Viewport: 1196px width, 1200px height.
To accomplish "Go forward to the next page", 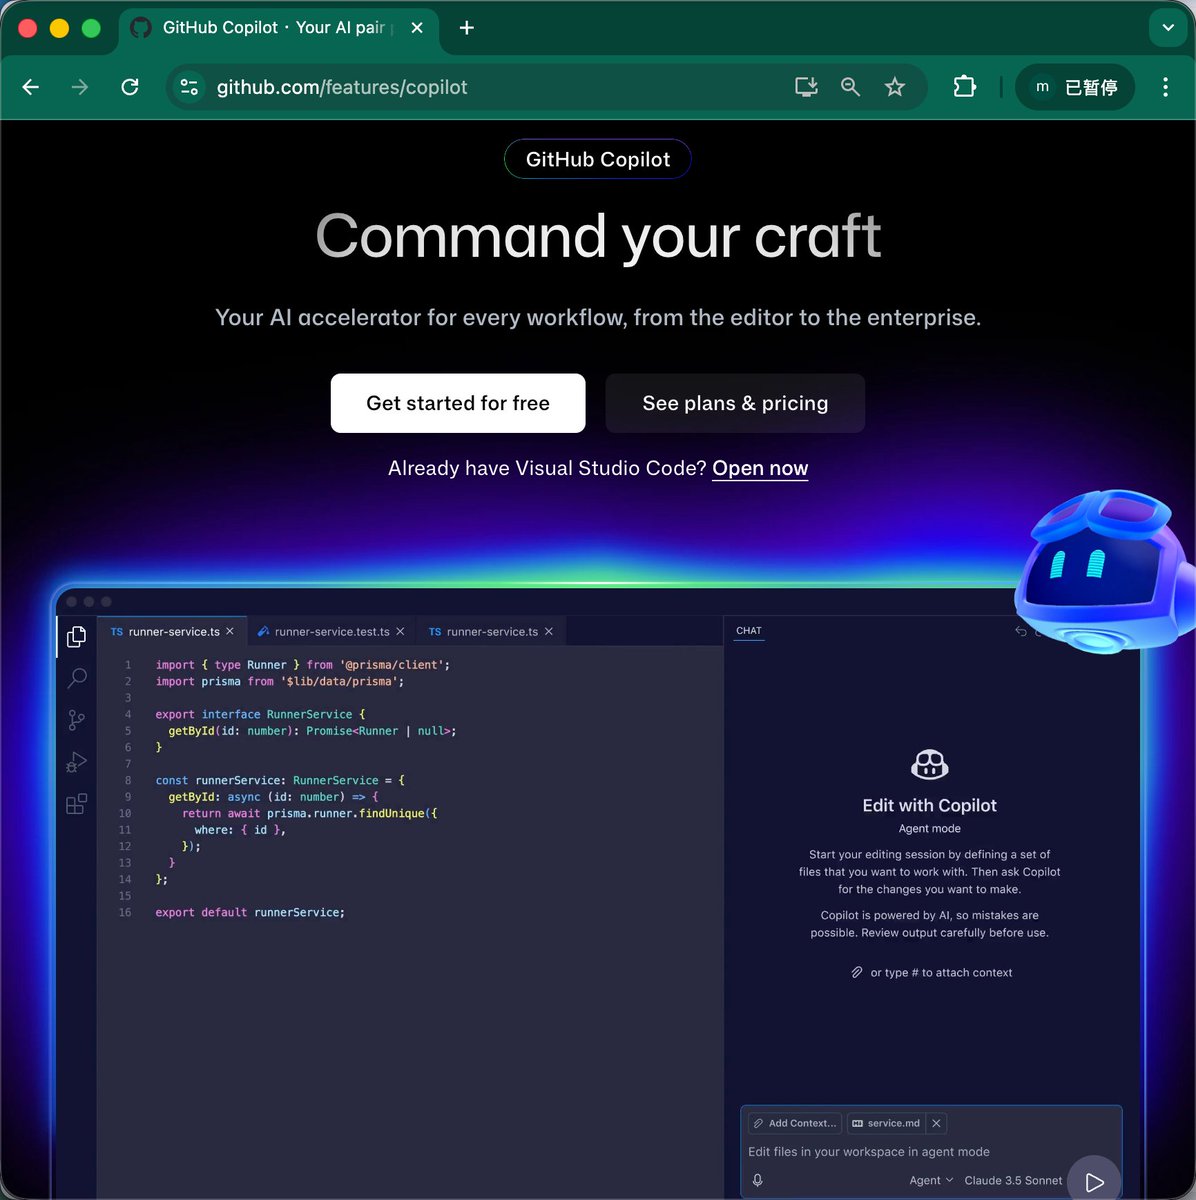I will click(80, 87).
